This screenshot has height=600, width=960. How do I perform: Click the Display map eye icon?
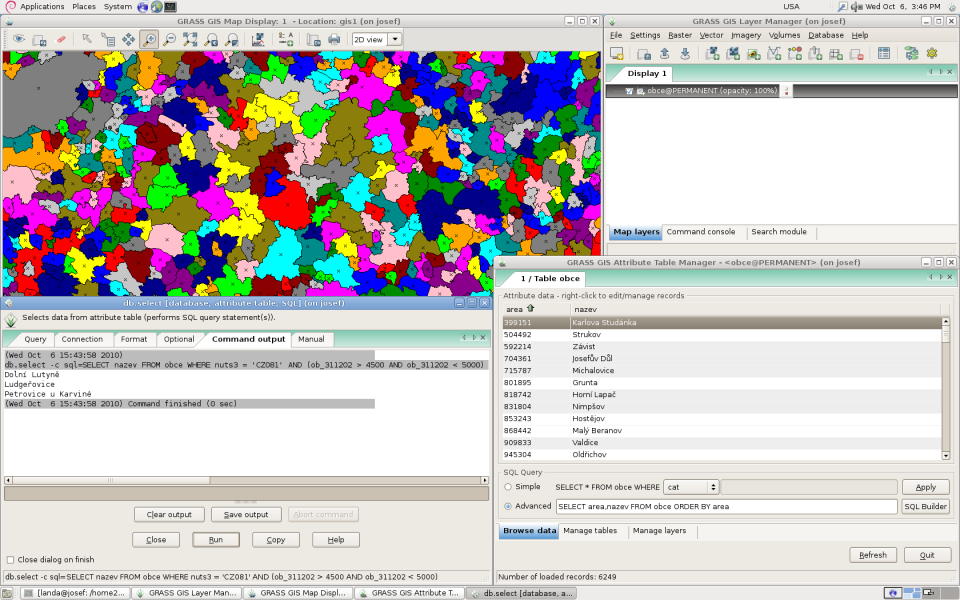coord(19,40)
